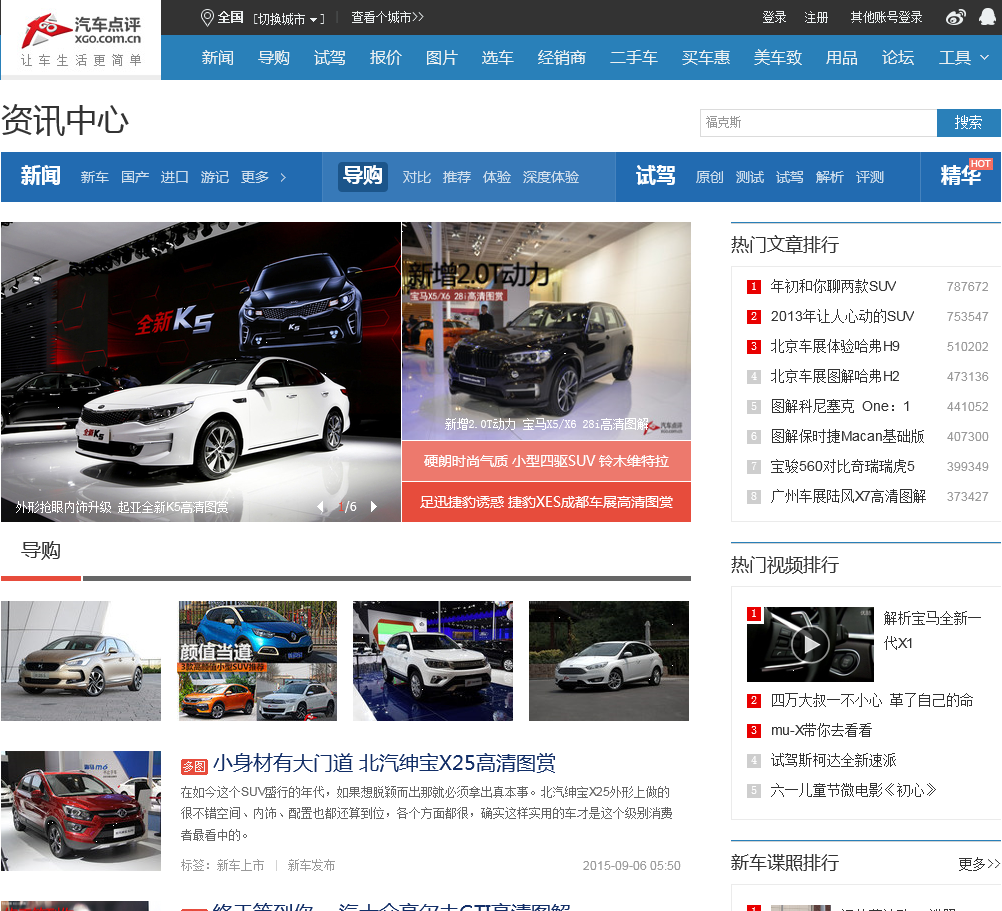The height and width of the screenshot is (911, 1002).
Task: Select the 试驾 section tab in blue bar
Action: pos(655,176)
